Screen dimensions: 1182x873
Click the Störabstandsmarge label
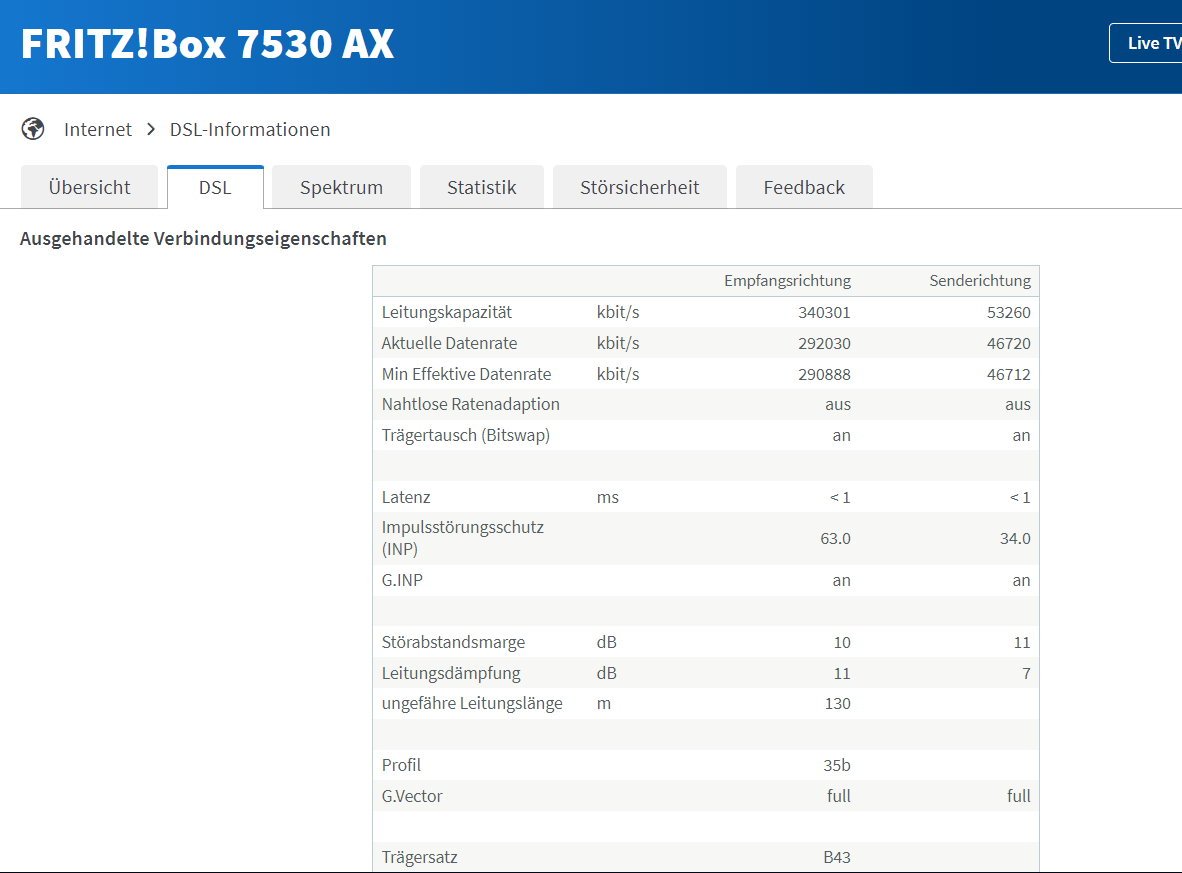click(453, 642)
